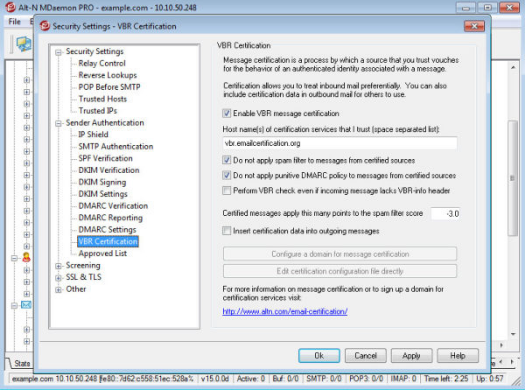Expand the SSL & TLS tree node
The height and width of the screenshot is (391, 526).
click(x=58, y=278)
